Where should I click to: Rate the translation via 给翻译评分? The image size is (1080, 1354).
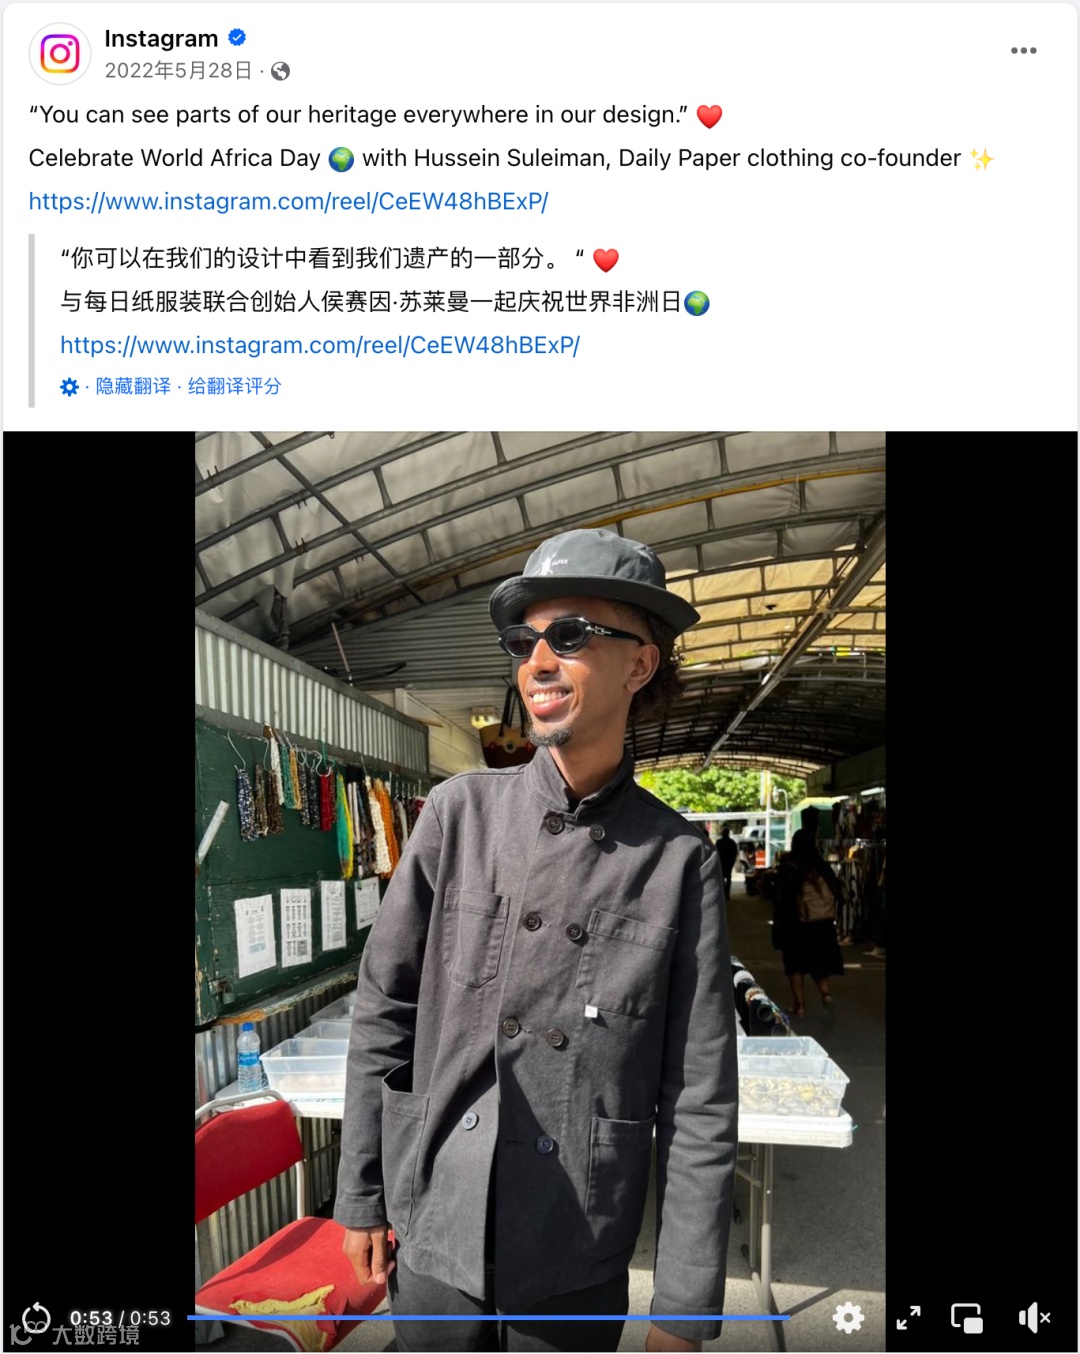point(234,386)
